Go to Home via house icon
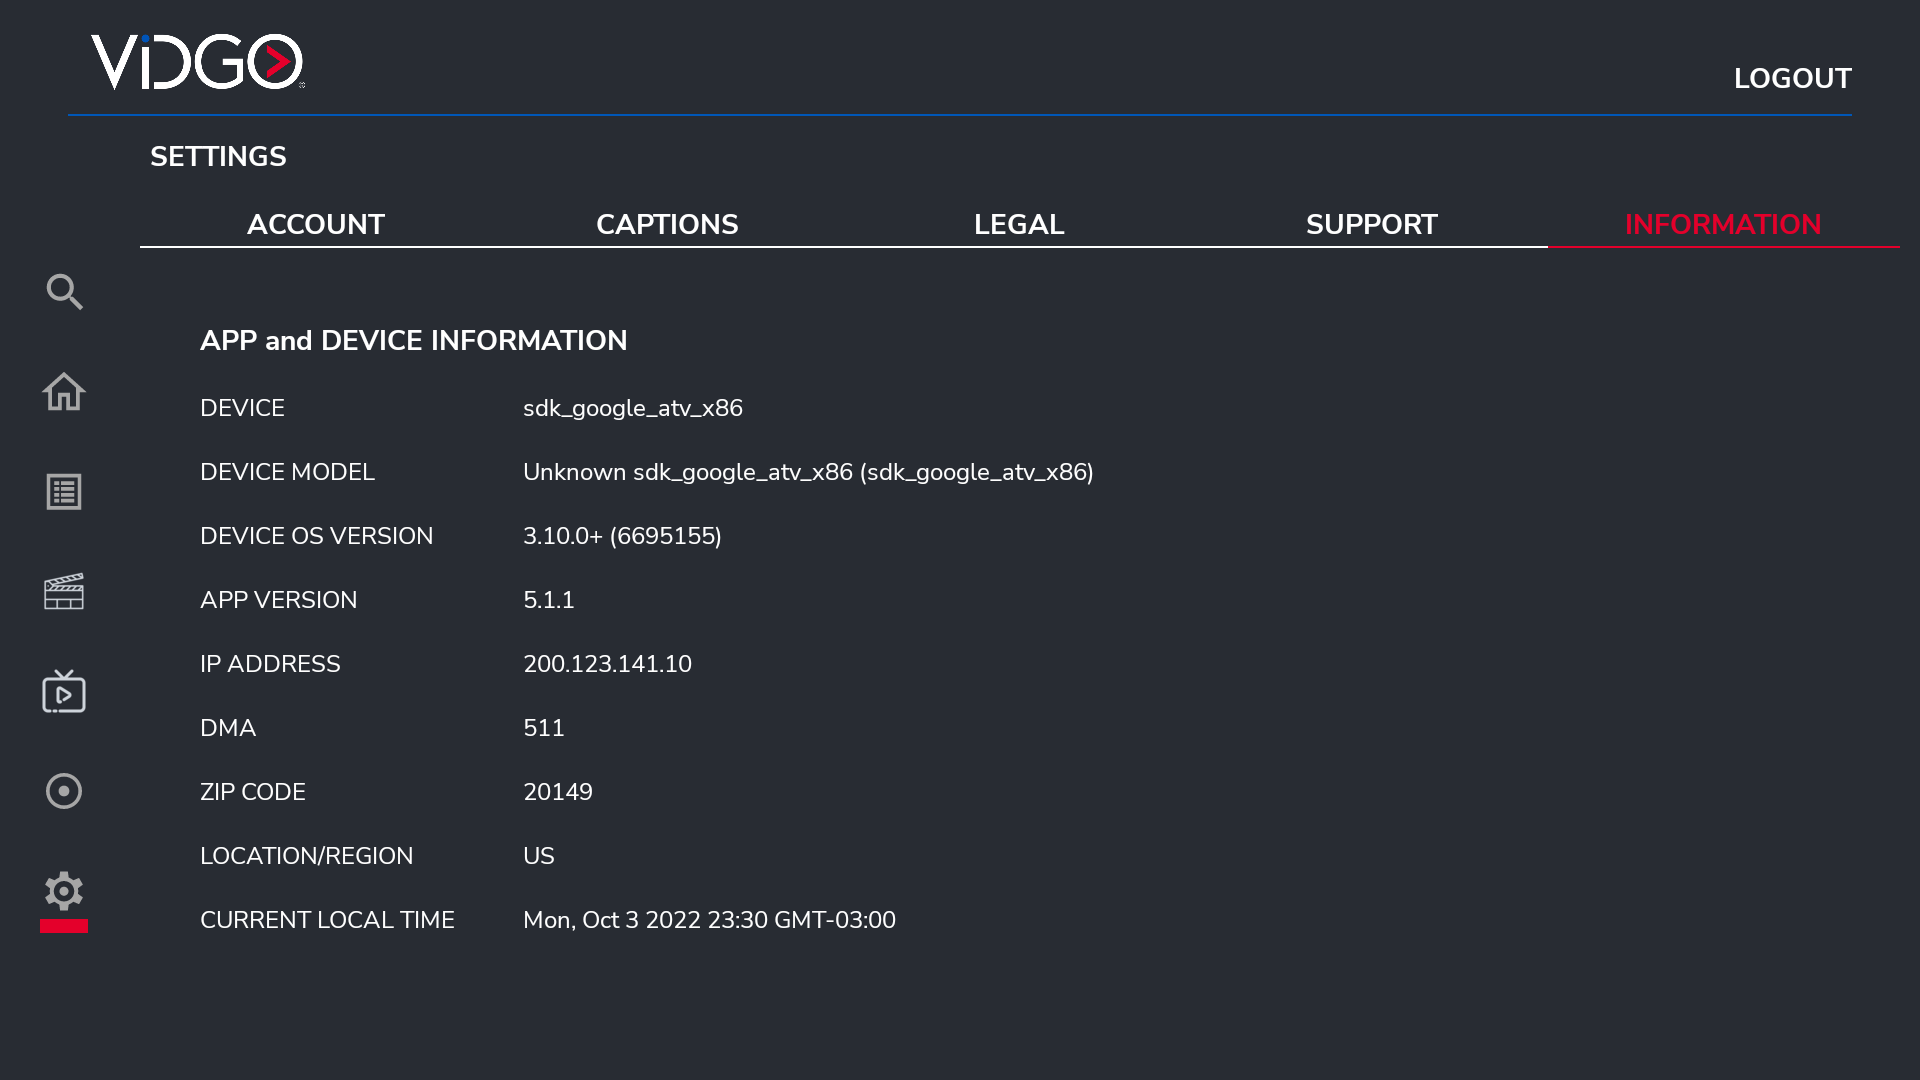This screenshot has height=1080, width=1920. pos(64,392)
